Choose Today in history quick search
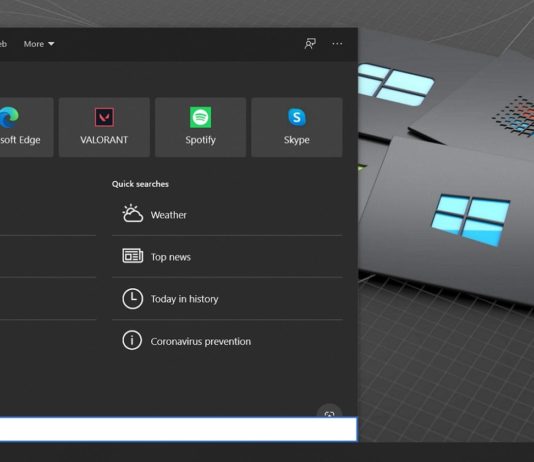 (227, 299)
